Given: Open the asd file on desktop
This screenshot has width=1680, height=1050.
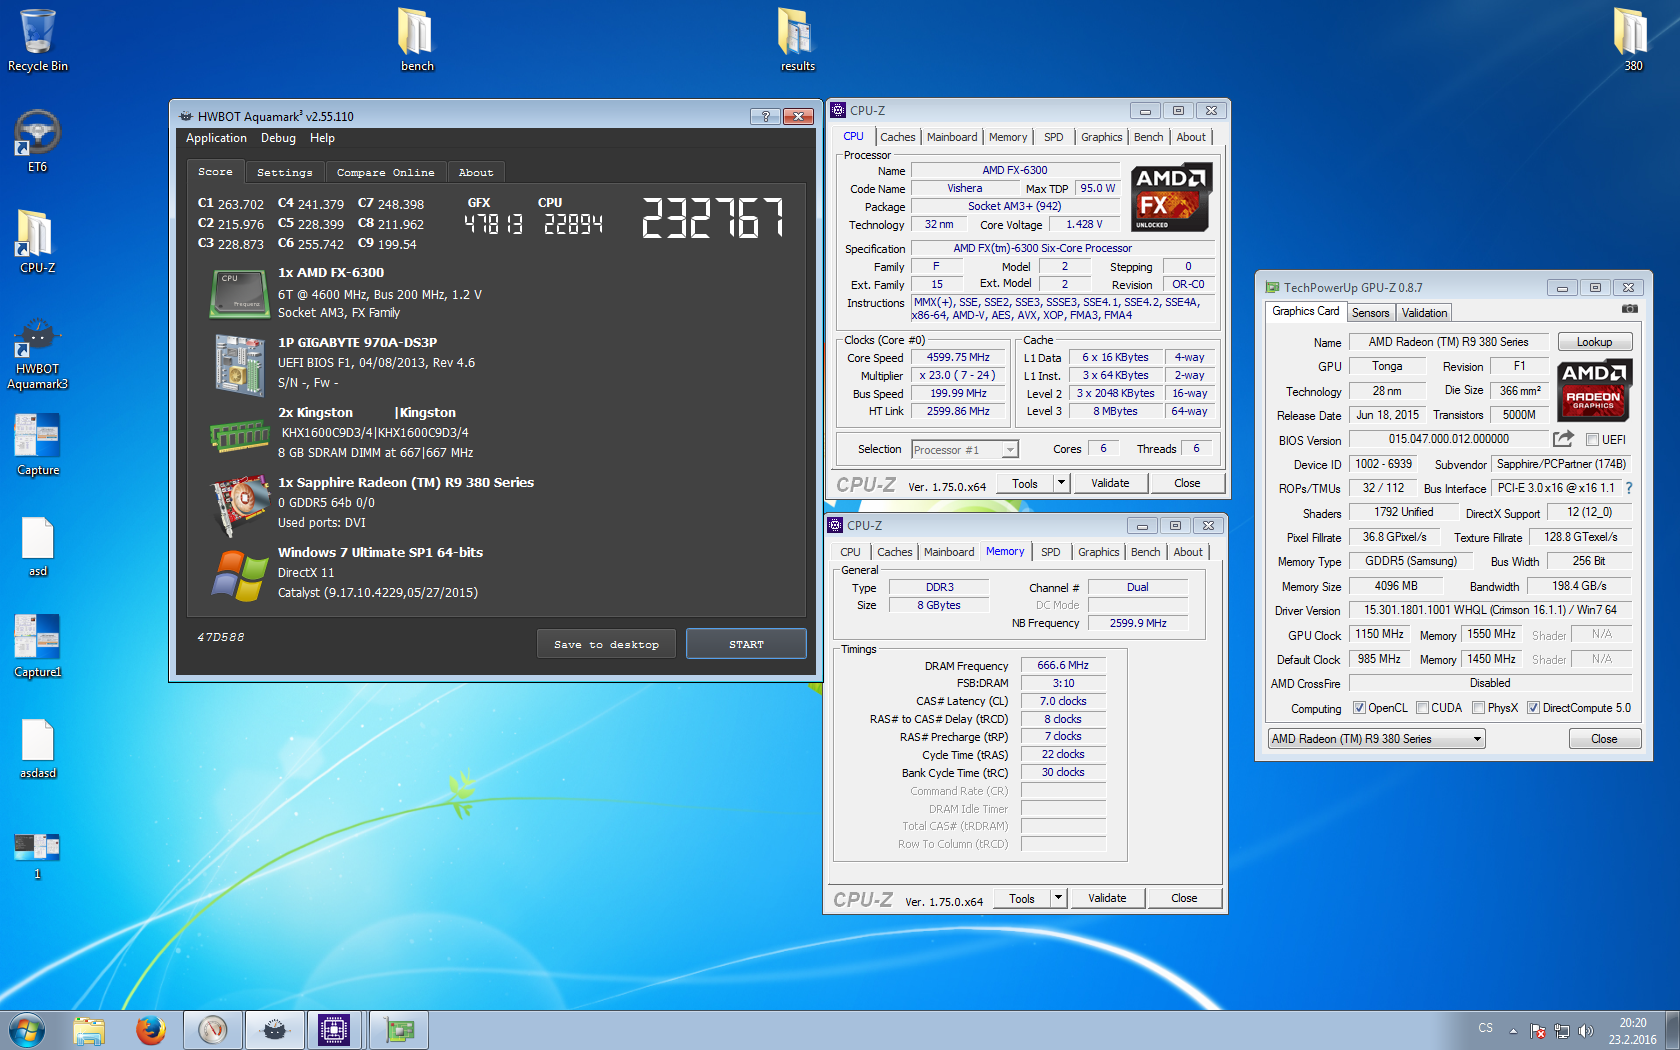Looking at the screenshot, I should [x=38, y=547].
